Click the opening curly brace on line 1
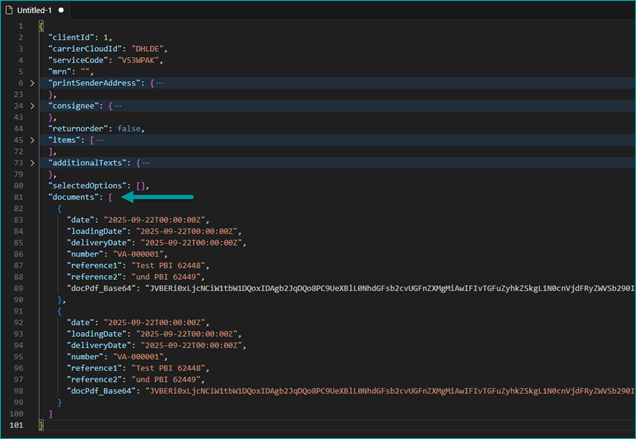 point(41,26)
